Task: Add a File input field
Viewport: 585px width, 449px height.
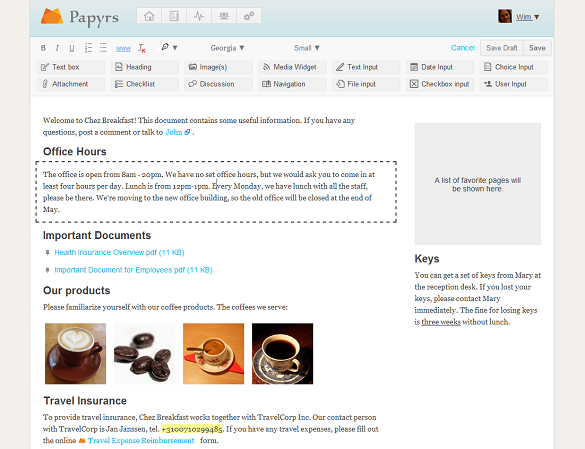Action: tap(366, 84)
